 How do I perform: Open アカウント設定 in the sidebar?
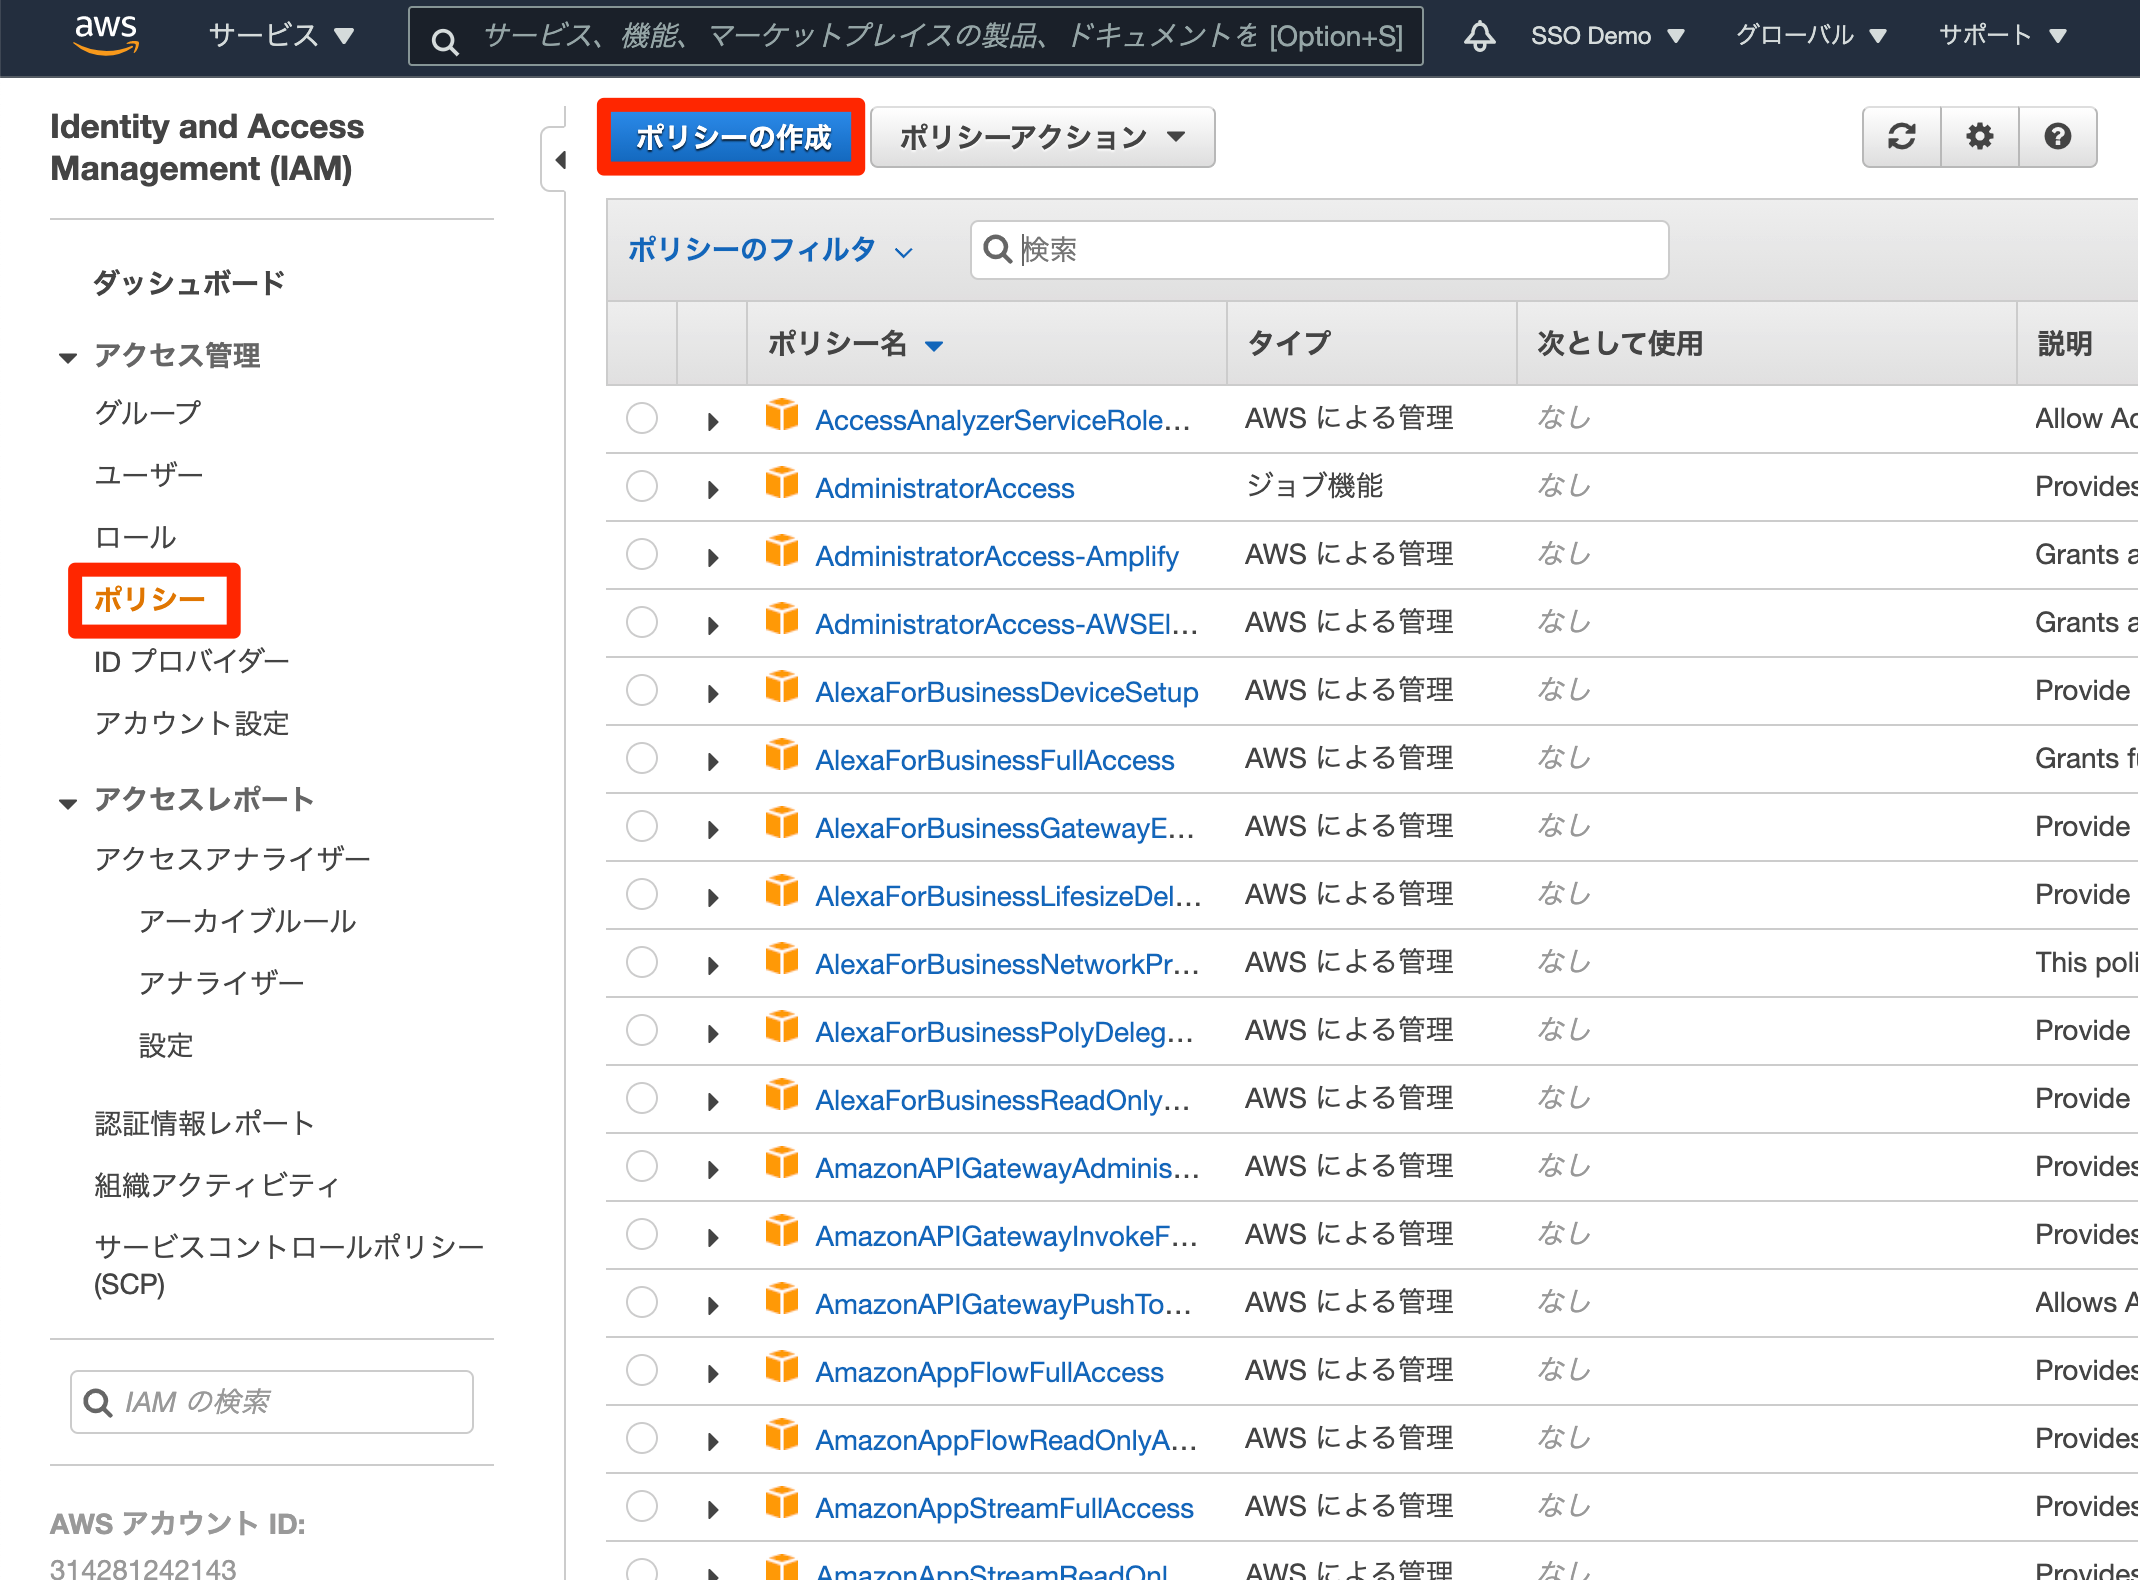(x=192, y=723)
